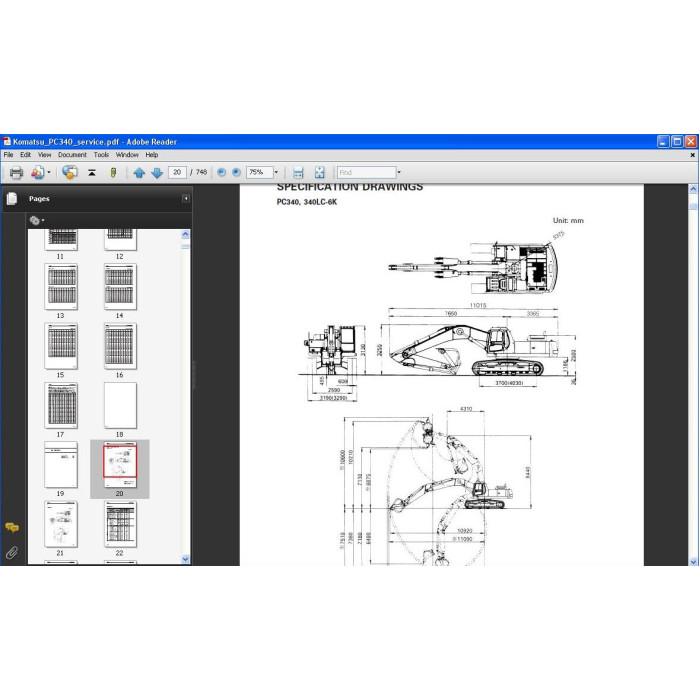Click the 'Unit: mm' label
700x700 pixels.
click(x=568, y=221)
